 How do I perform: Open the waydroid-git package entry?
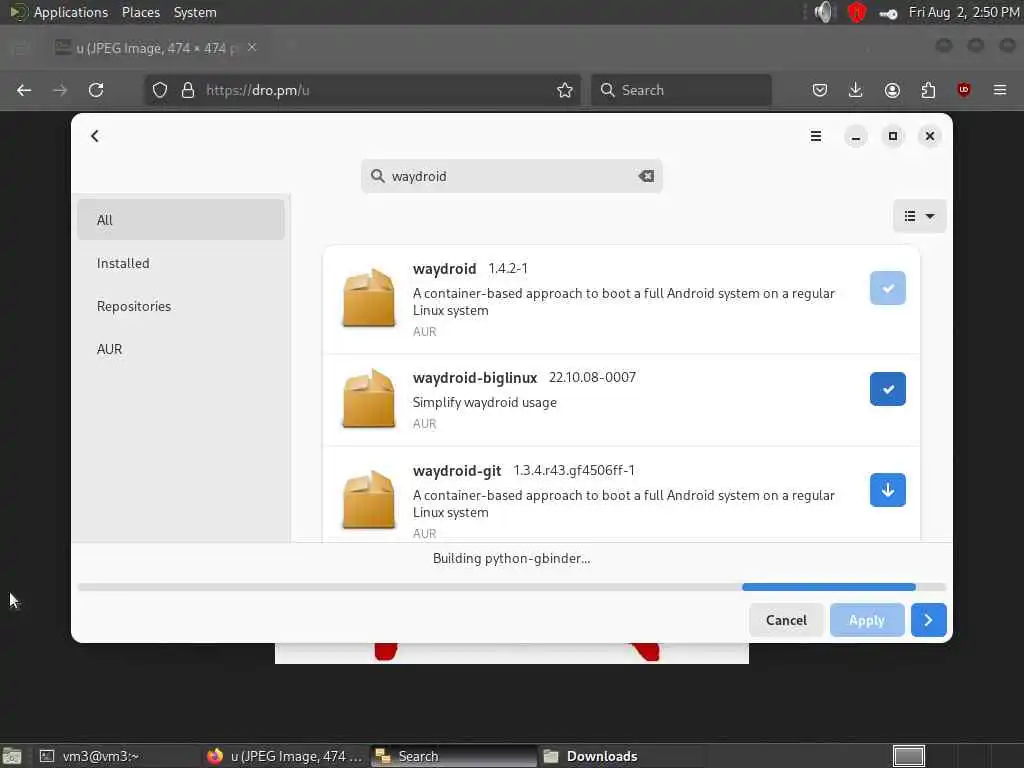(x=621, y=494)
